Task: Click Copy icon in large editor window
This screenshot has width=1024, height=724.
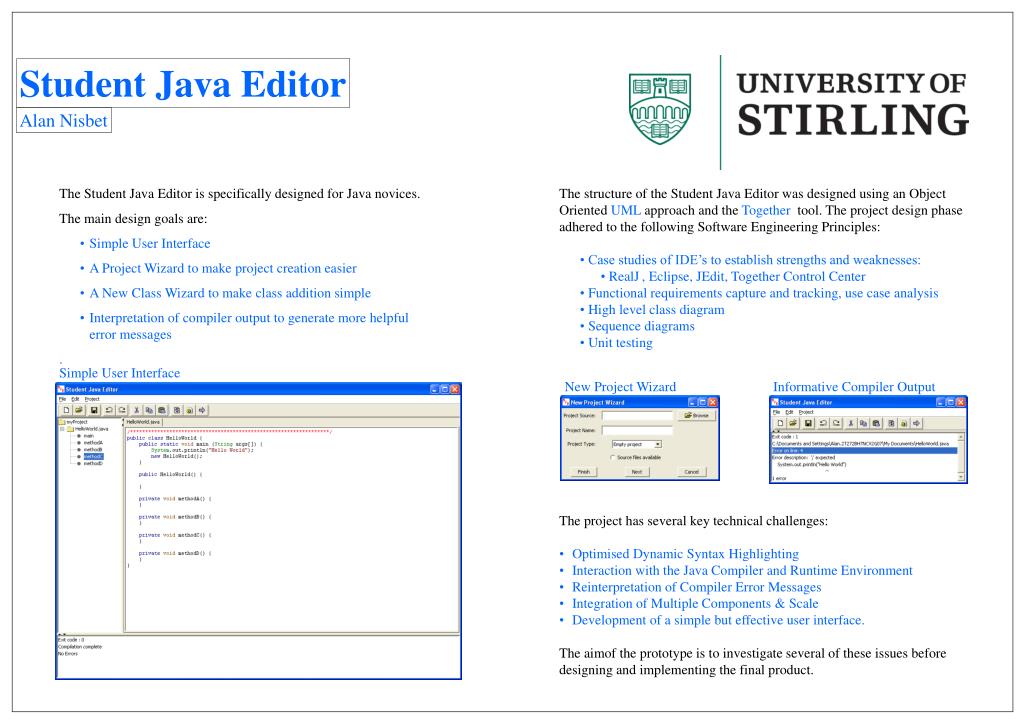Action: (x=149, y=410)
